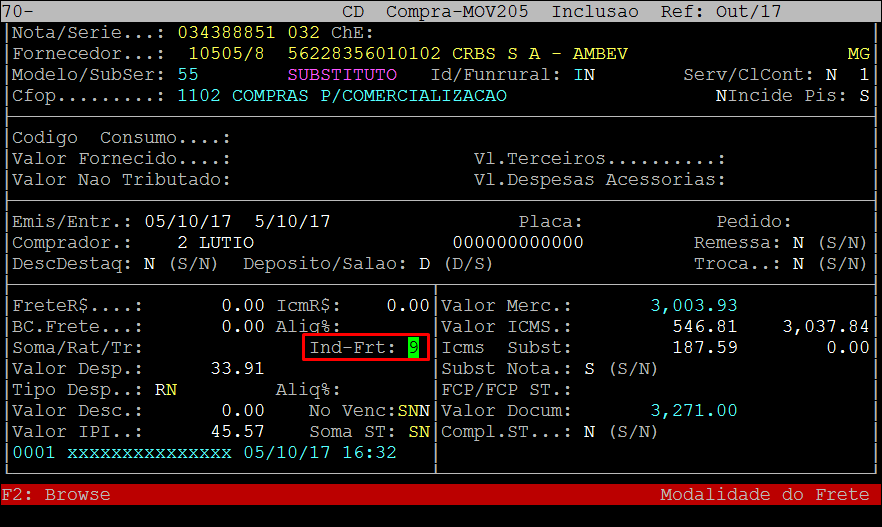Toggle the Remessa S/N value
The height and width of the screenshot is (527, 882).
(799, 243)
